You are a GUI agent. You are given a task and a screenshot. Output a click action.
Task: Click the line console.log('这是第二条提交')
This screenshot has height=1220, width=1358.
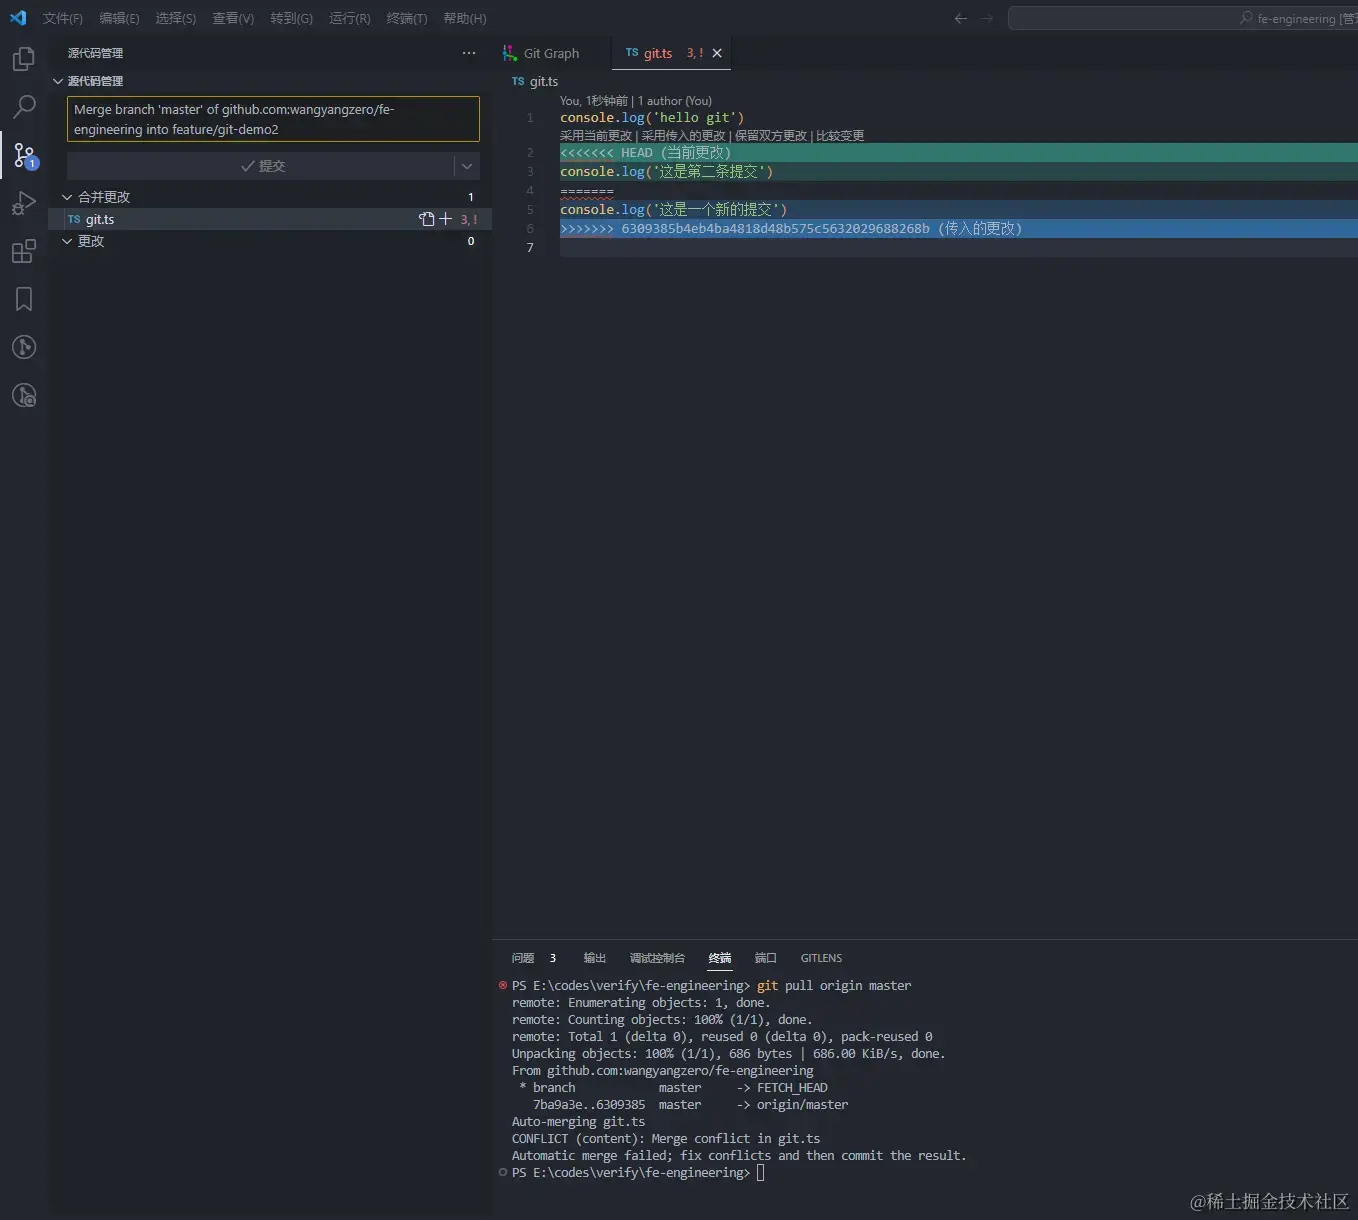click(x=666, y=172)
